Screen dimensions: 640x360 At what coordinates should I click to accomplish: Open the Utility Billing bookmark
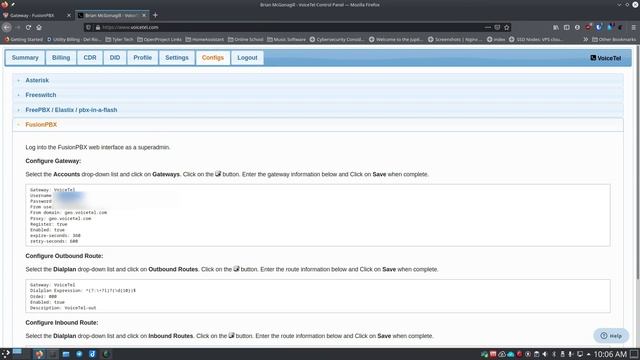[x=74, y=39]
